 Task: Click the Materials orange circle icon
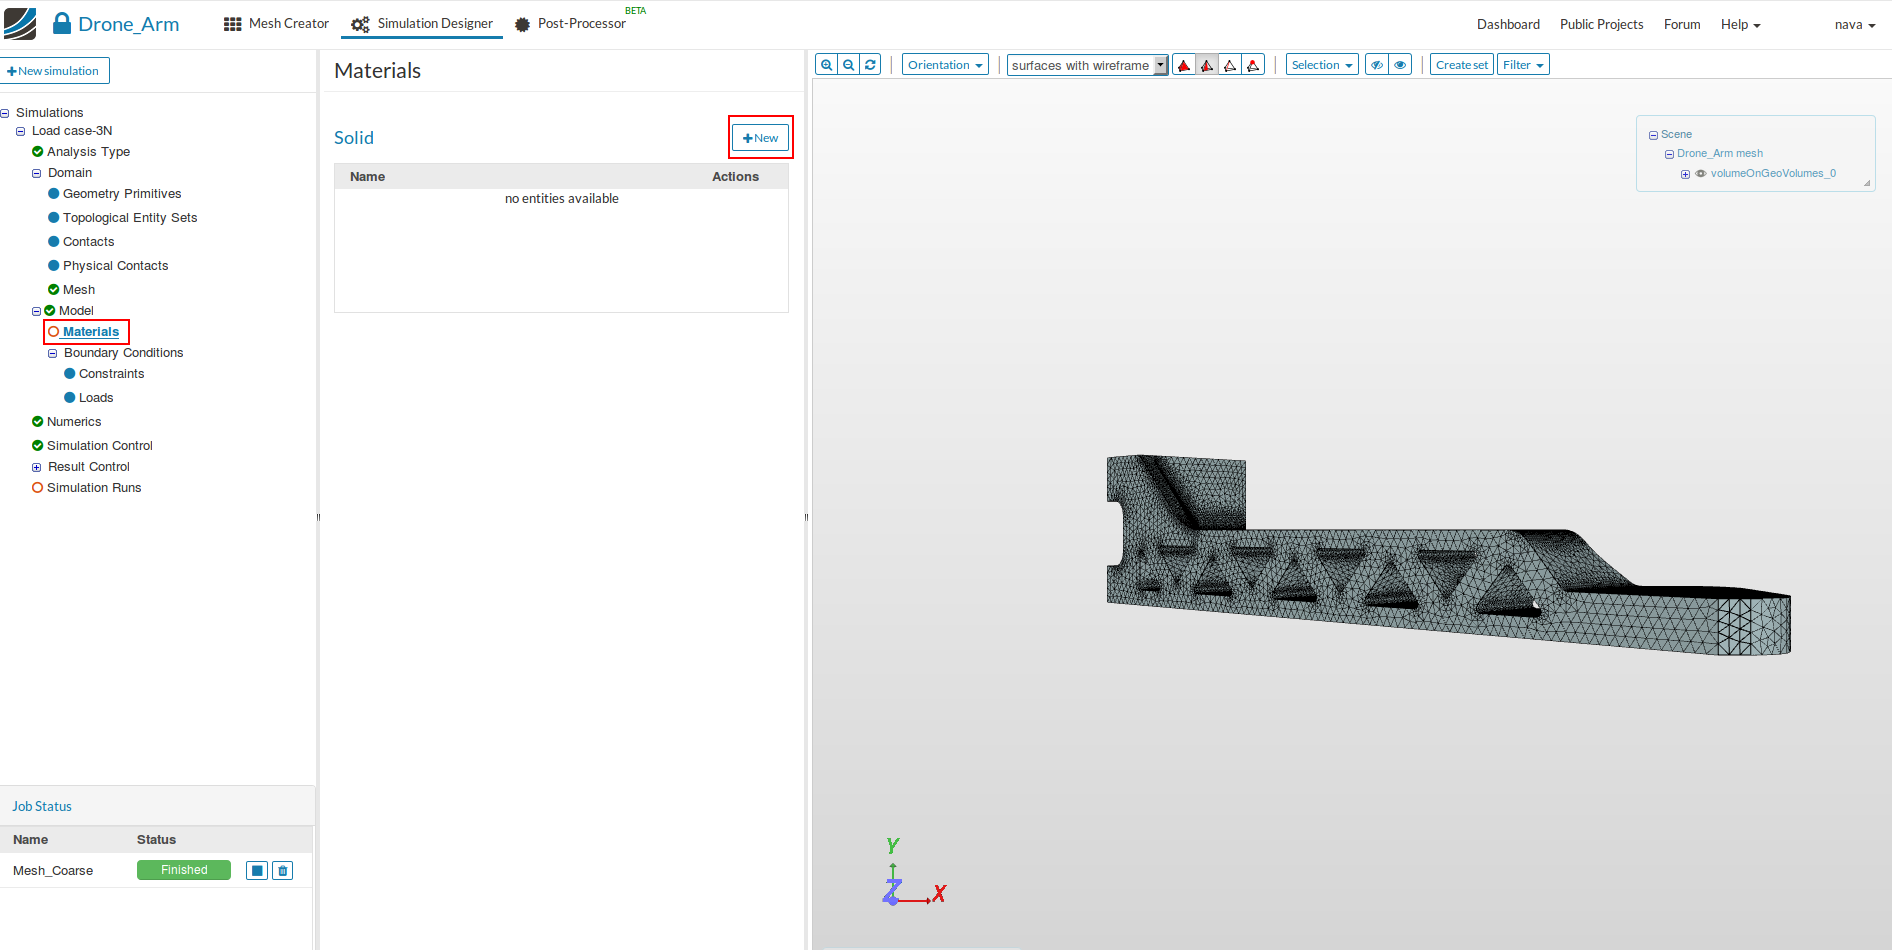pos(54,332)
